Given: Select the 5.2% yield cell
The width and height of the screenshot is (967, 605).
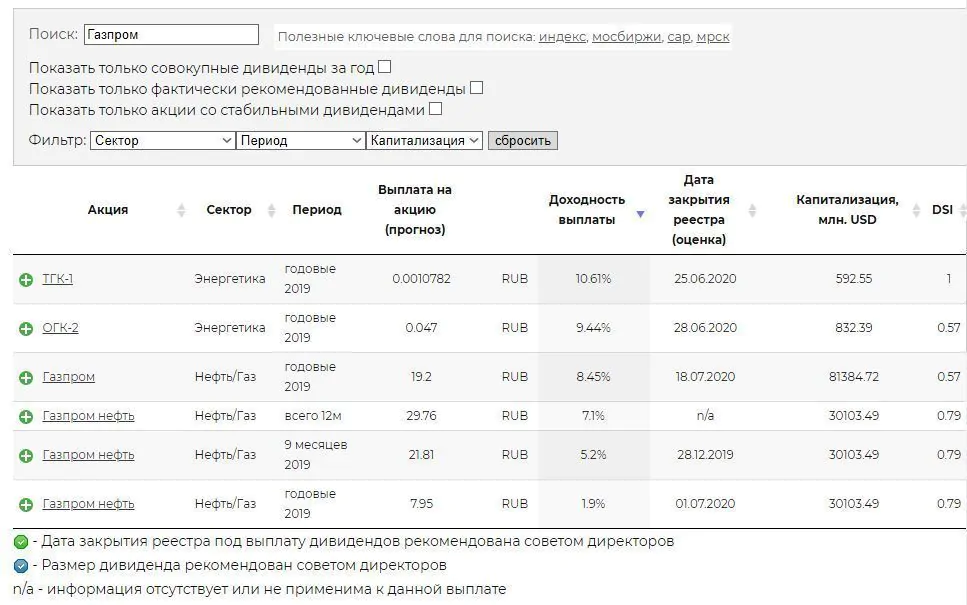Looking at the screenshot, I should (593, 455).
